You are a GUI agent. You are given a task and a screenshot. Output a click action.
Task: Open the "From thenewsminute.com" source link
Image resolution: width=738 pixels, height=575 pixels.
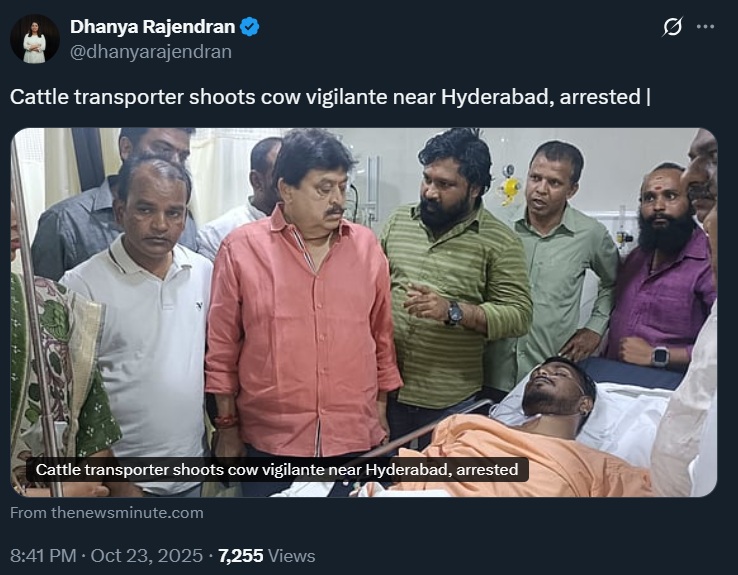pos(107,513)
